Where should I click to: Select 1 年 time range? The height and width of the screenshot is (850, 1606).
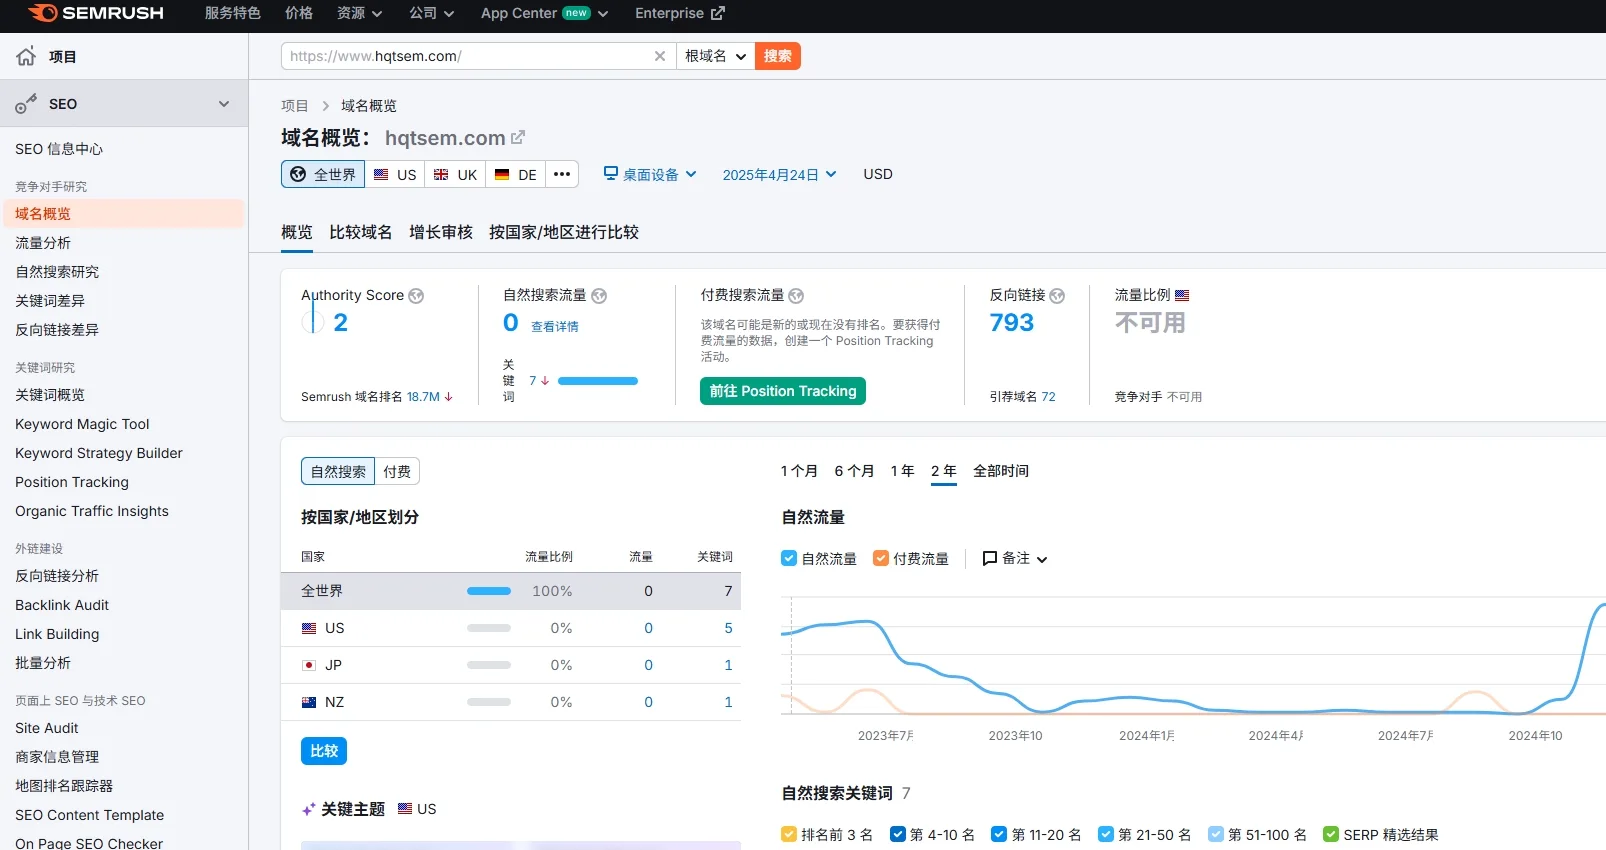[x=903, y=471]
